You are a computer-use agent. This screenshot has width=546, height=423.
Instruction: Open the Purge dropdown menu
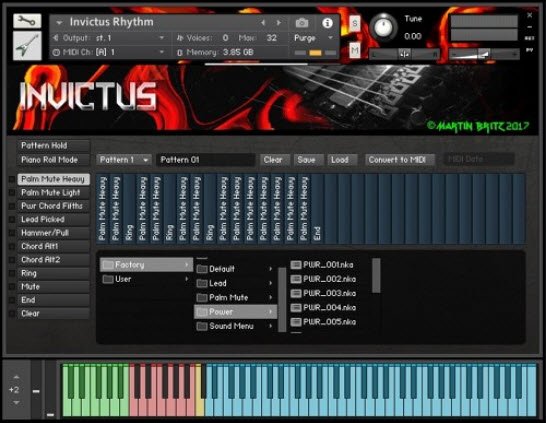(313, 38)
